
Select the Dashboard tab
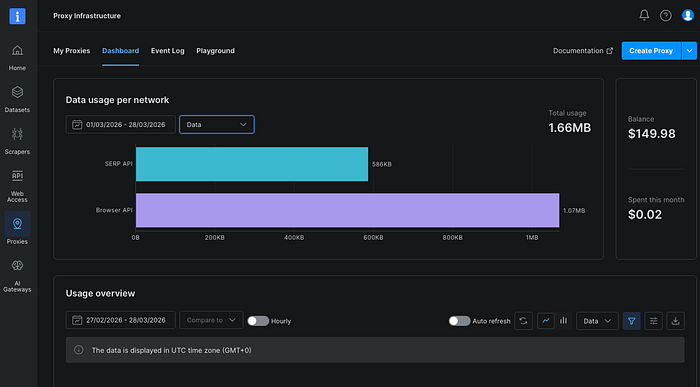tap(120, 51)
